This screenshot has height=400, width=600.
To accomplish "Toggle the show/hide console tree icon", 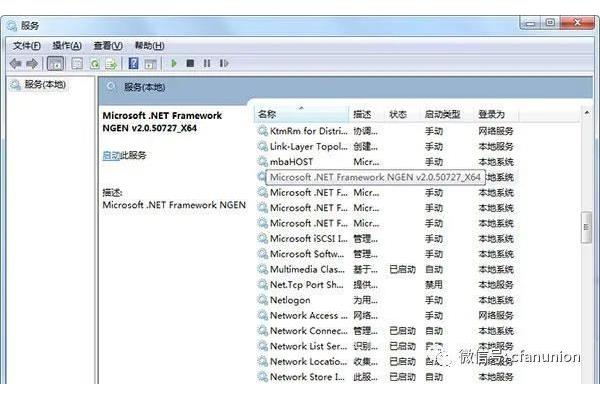I will click(x=55, y=64).
